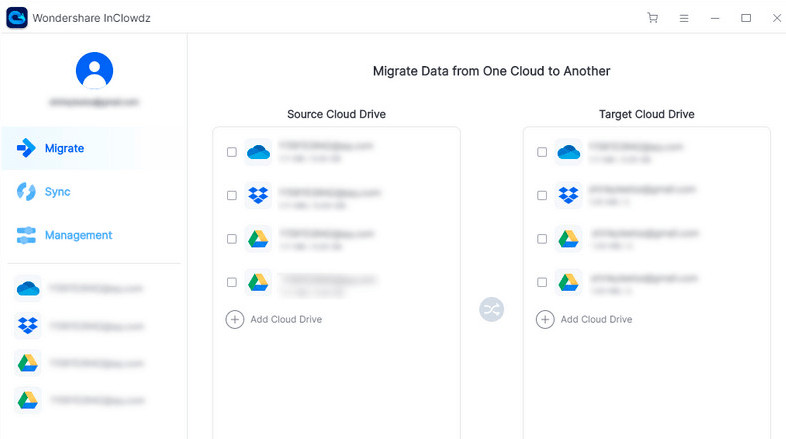
Task: Select last Google Drive account in sidebar
Action: point(80,400)
